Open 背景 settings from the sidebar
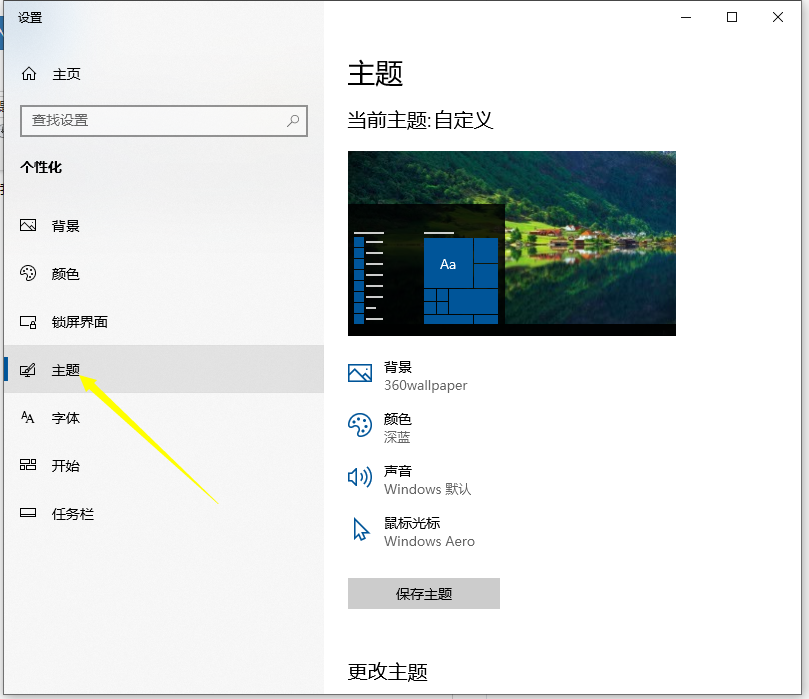809x699 pixels. click(x=64, y=226)
